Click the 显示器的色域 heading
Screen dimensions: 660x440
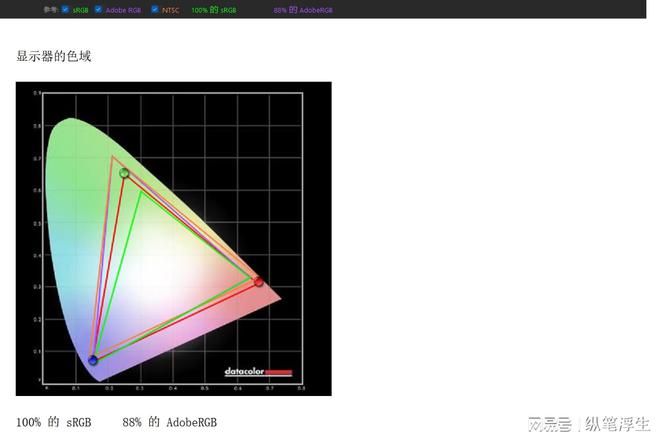pyautogui.click(x=54, y=56)
